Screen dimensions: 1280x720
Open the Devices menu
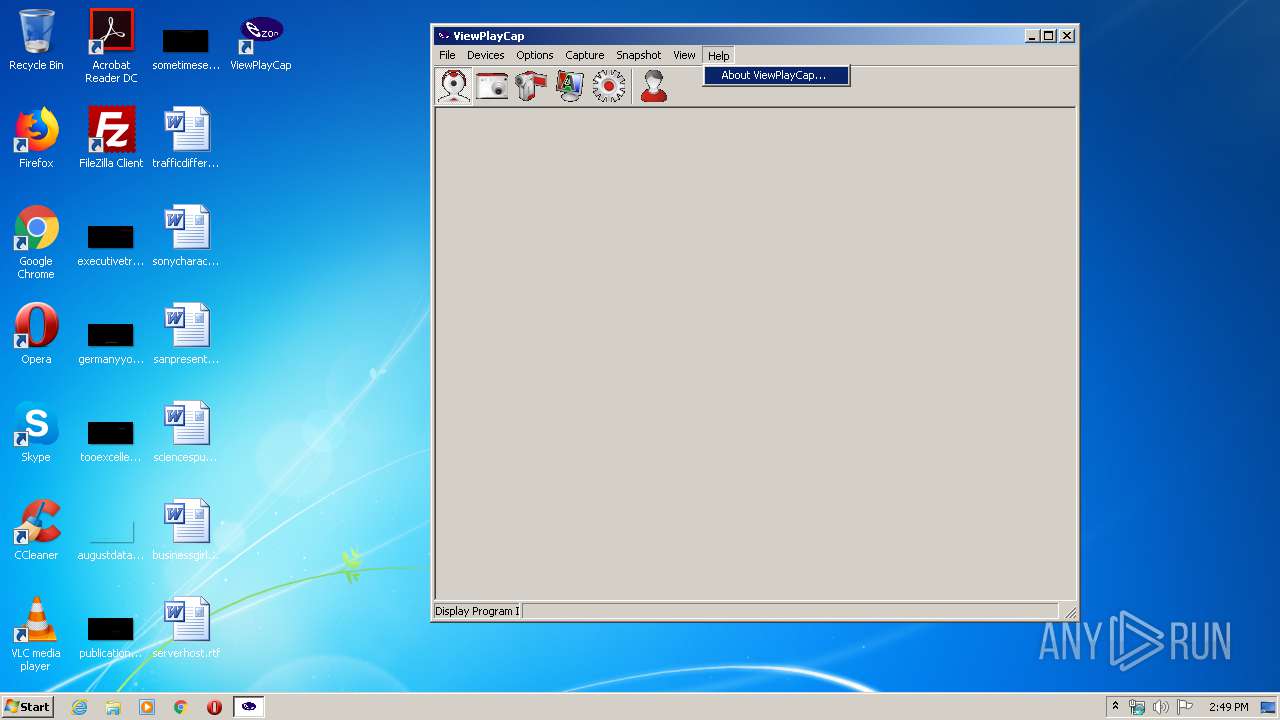[x=485, y=55]
